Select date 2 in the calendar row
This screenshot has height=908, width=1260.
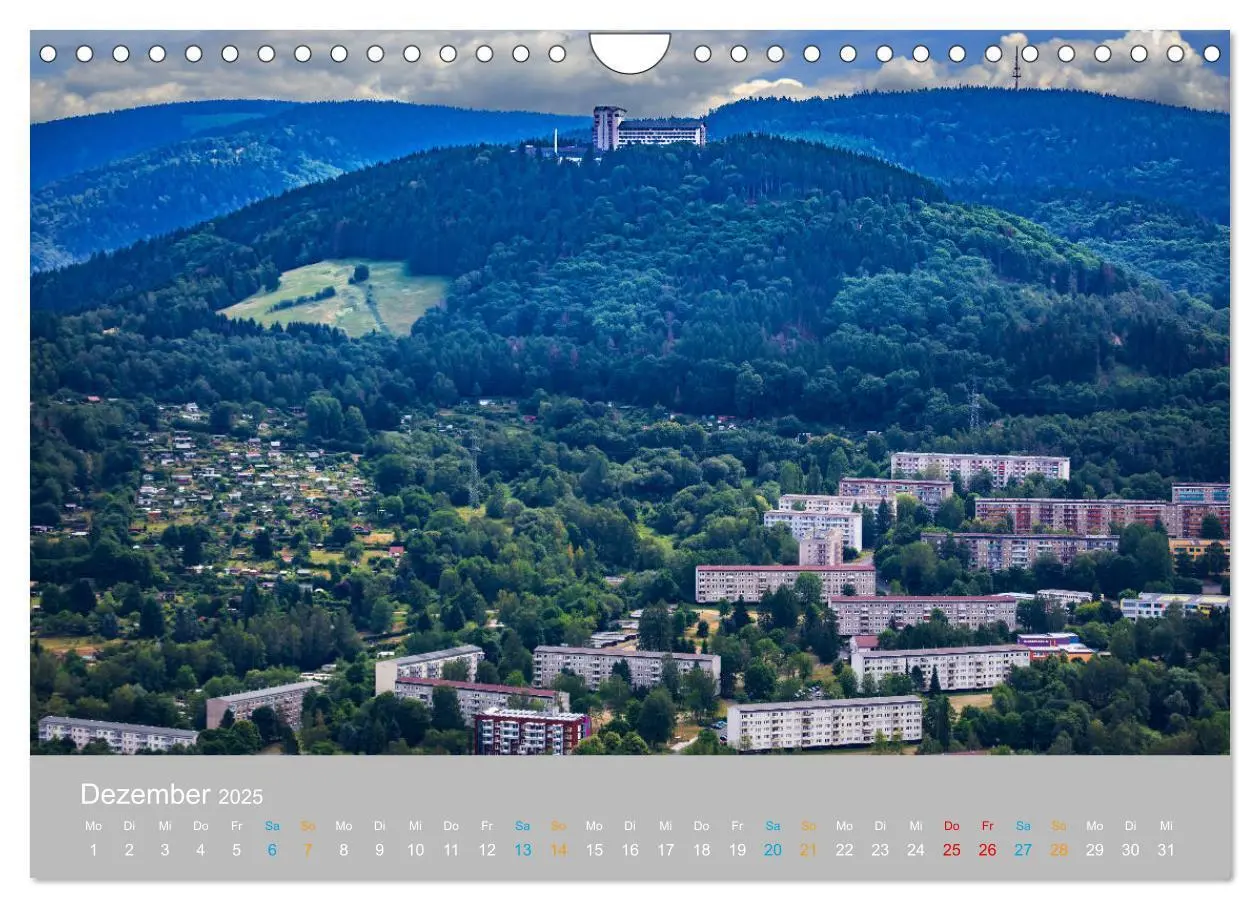click(129, 850)
